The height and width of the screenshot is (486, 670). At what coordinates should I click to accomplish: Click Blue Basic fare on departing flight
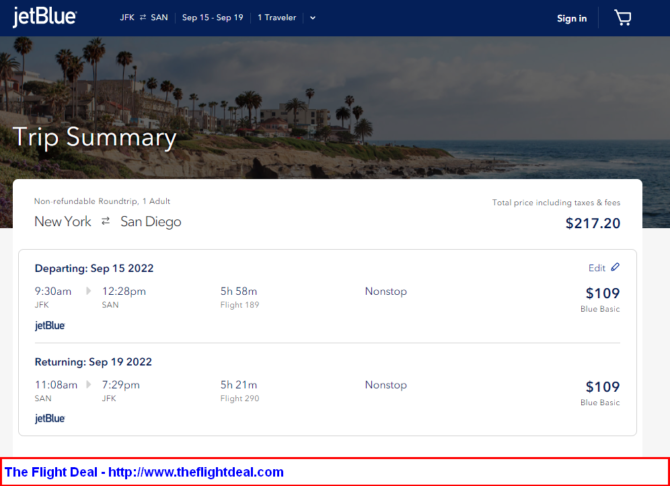point(600,309)
